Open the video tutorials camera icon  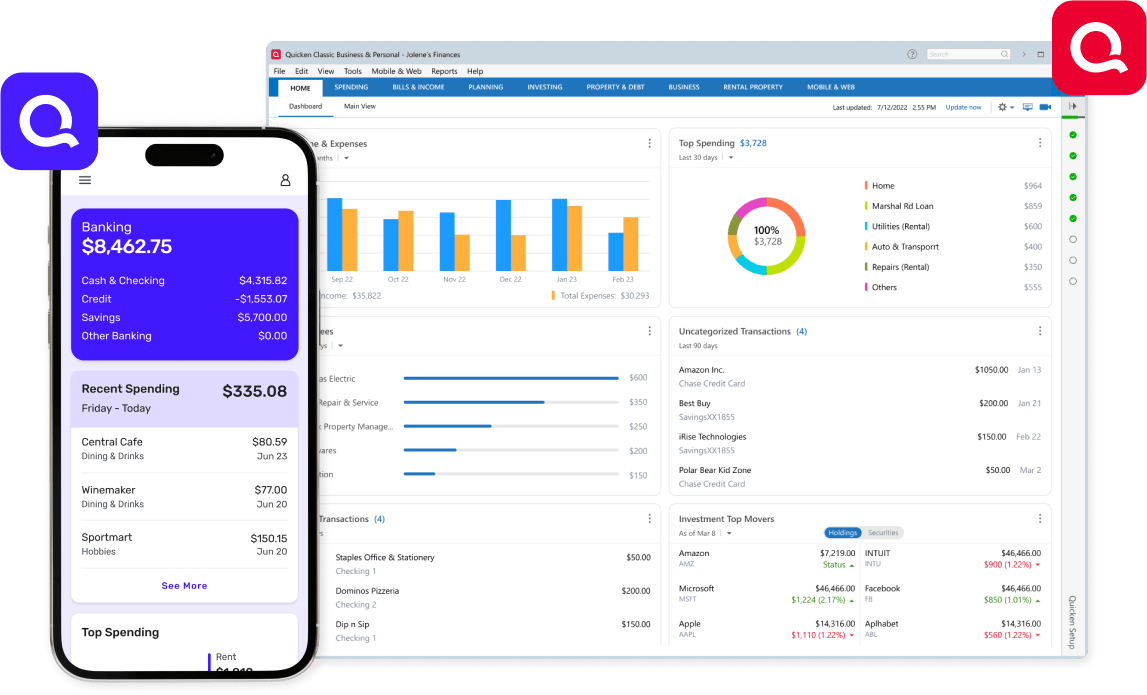click(x=1045, y=107)
